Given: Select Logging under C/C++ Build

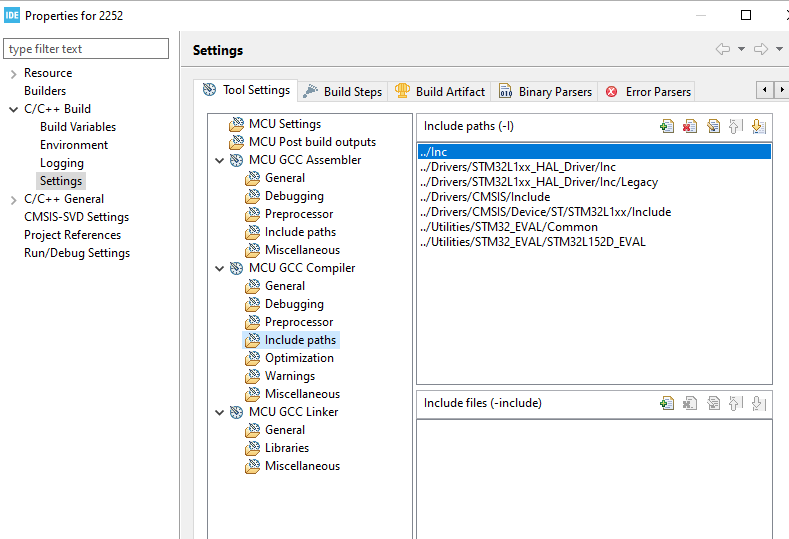Looking at the screenshot, I should click(x=62, y=163).
